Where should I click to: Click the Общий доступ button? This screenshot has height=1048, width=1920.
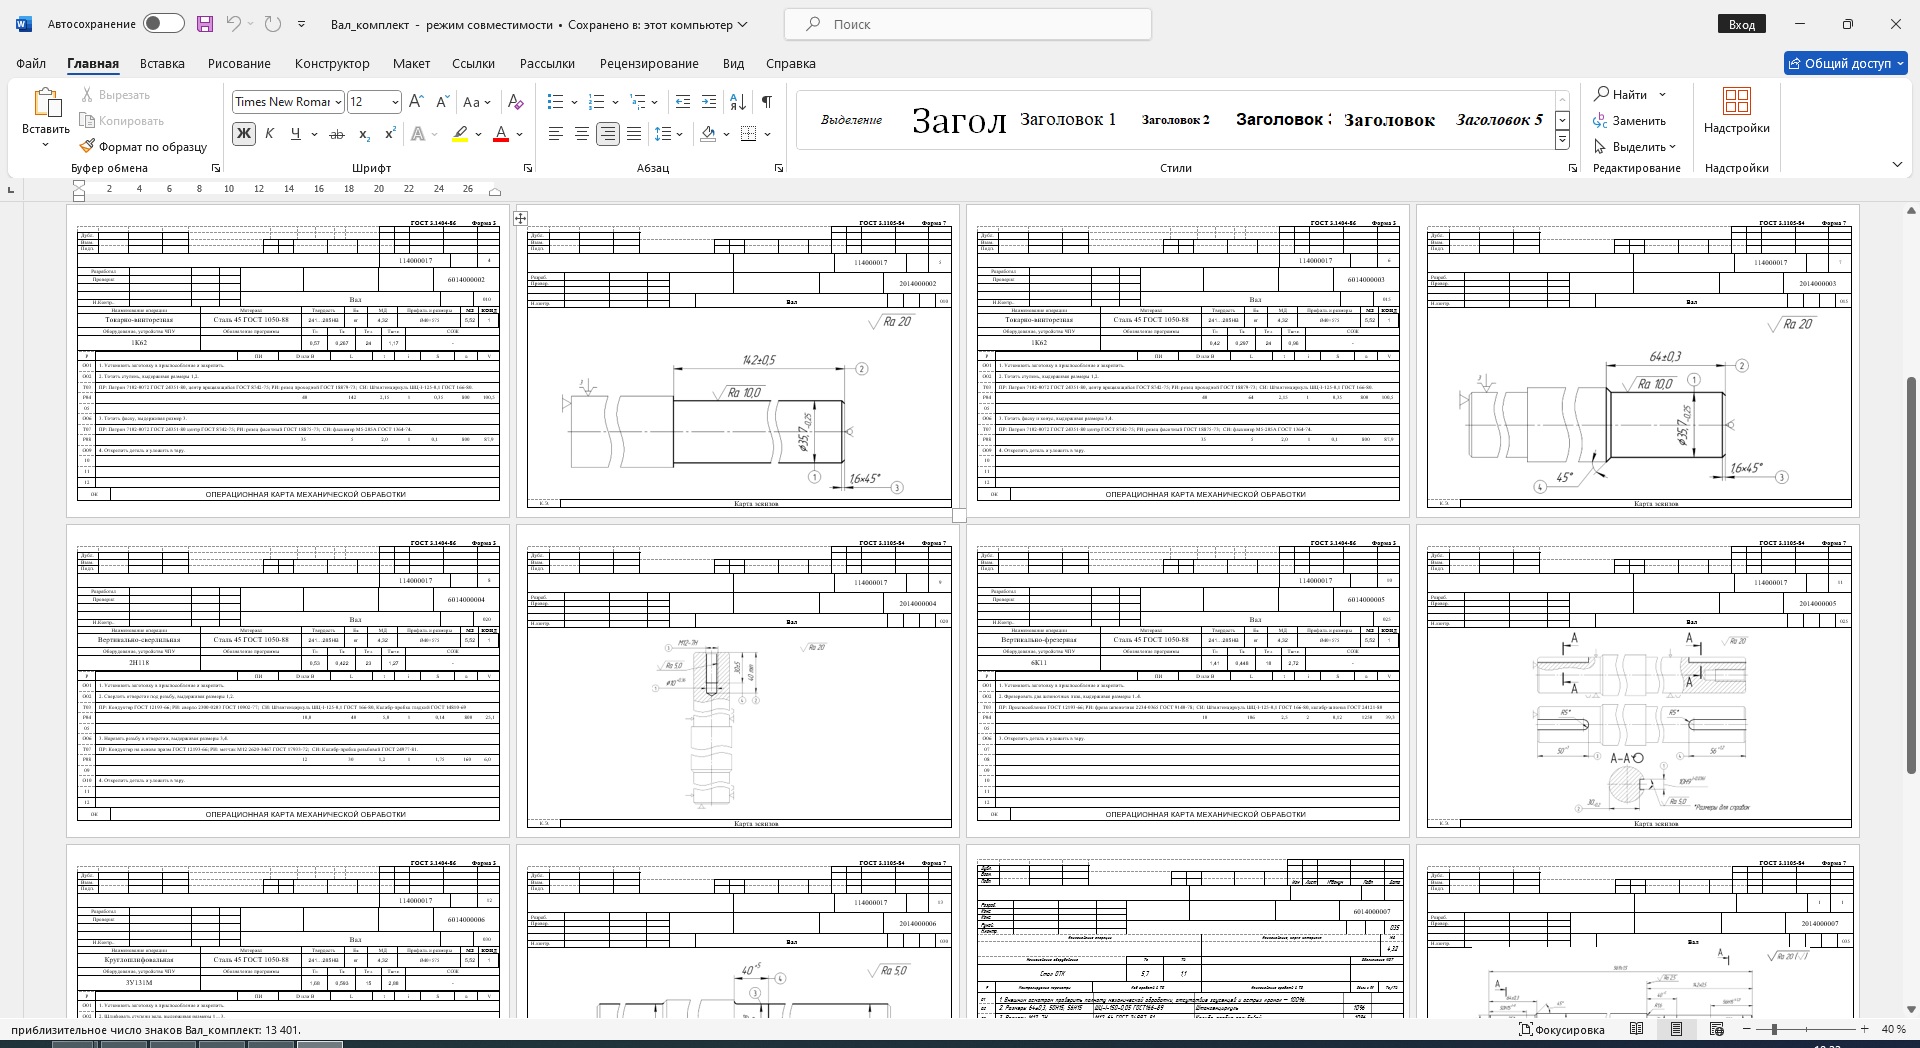point(1846,63)
